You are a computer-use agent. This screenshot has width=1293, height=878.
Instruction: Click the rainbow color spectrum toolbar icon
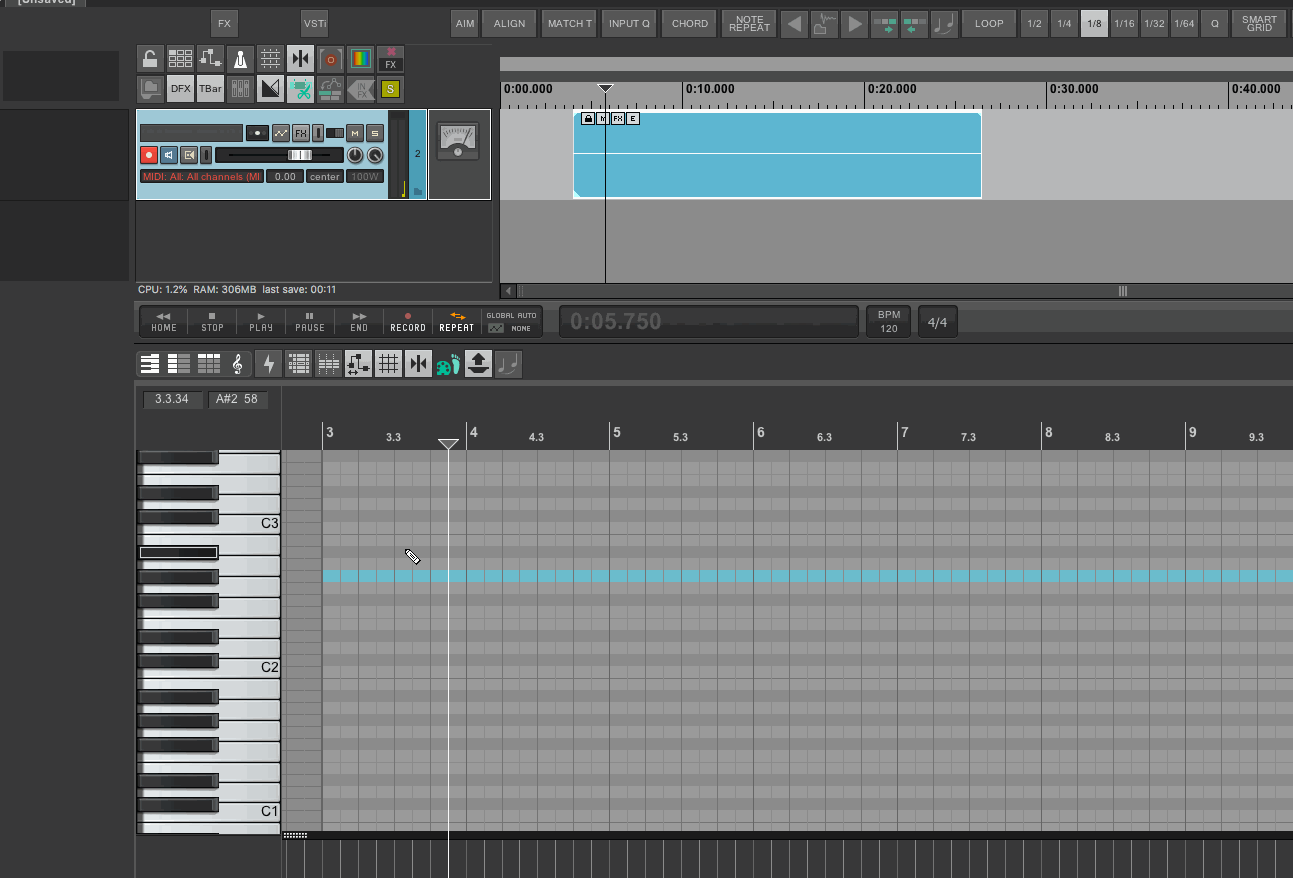pyautogui.click(x=360, y=59)
